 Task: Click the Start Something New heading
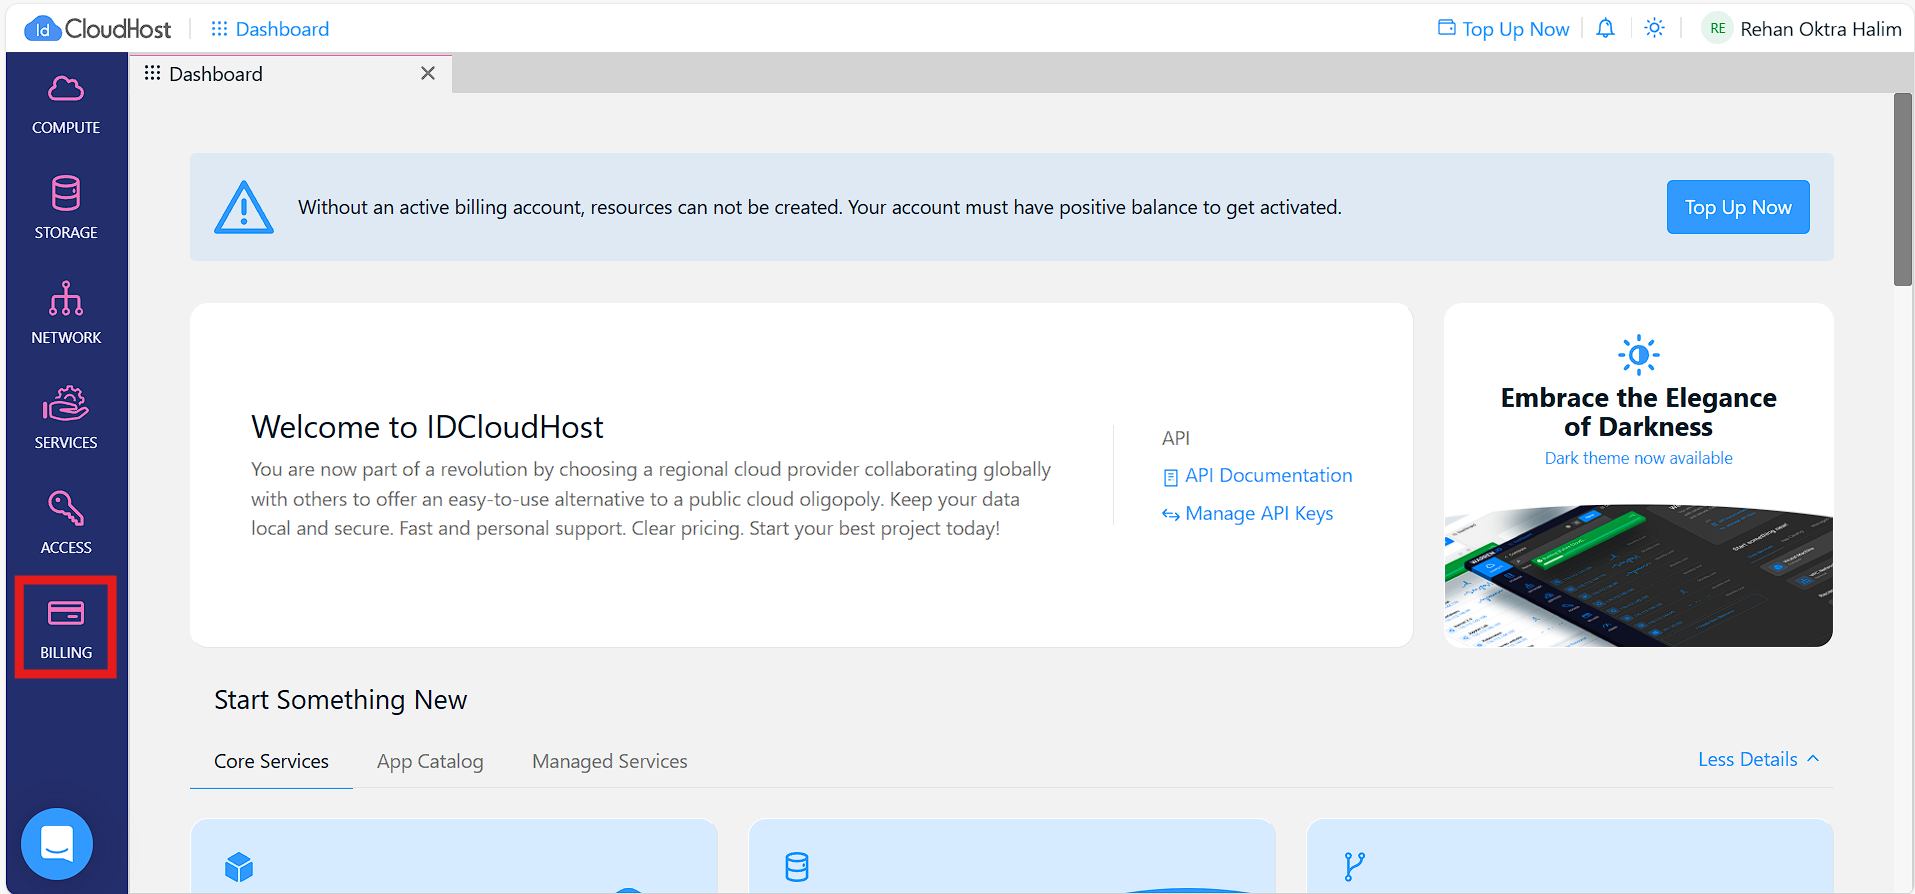[x=340, y=700]
